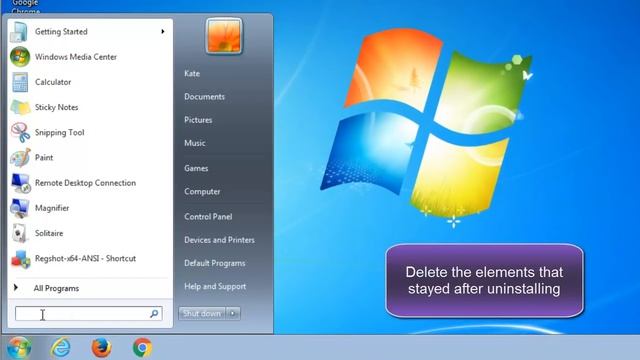The width and height of the screenshot is (640, 360).
Task: Click the user account flower picture
Action: click(x=224, y=36)
